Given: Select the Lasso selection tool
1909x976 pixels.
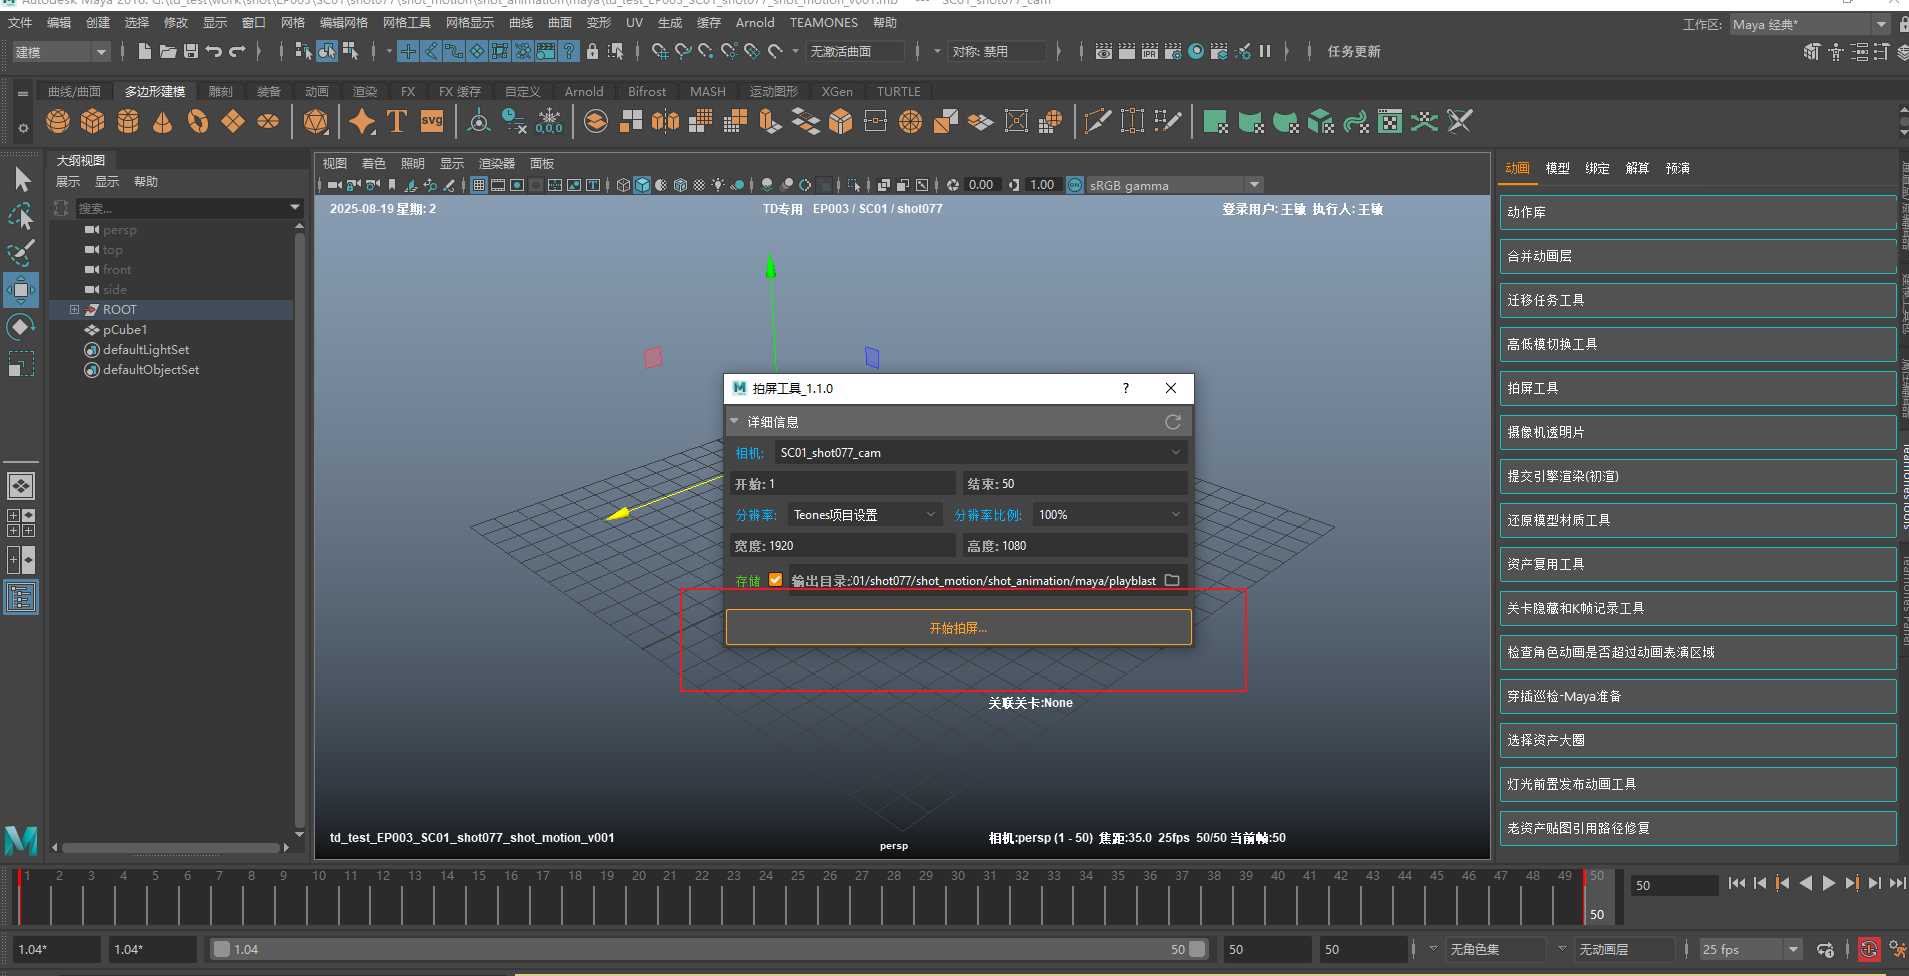Looking at the screenshot, I should 21,216.
